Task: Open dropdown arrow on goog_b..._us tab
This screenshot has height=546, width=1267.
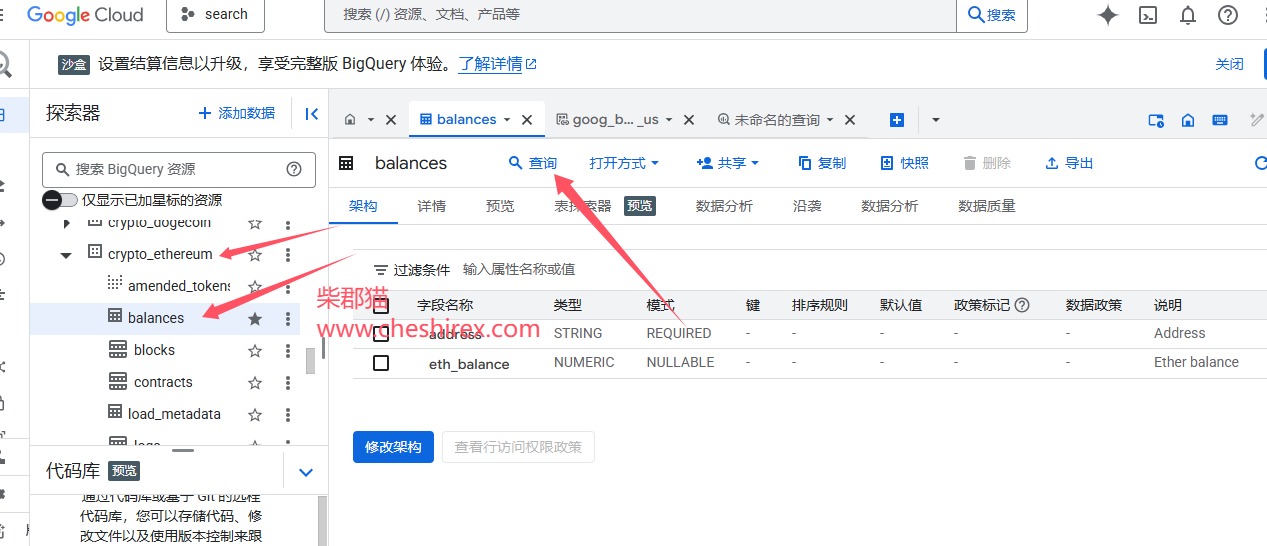Action: [669, 120]
